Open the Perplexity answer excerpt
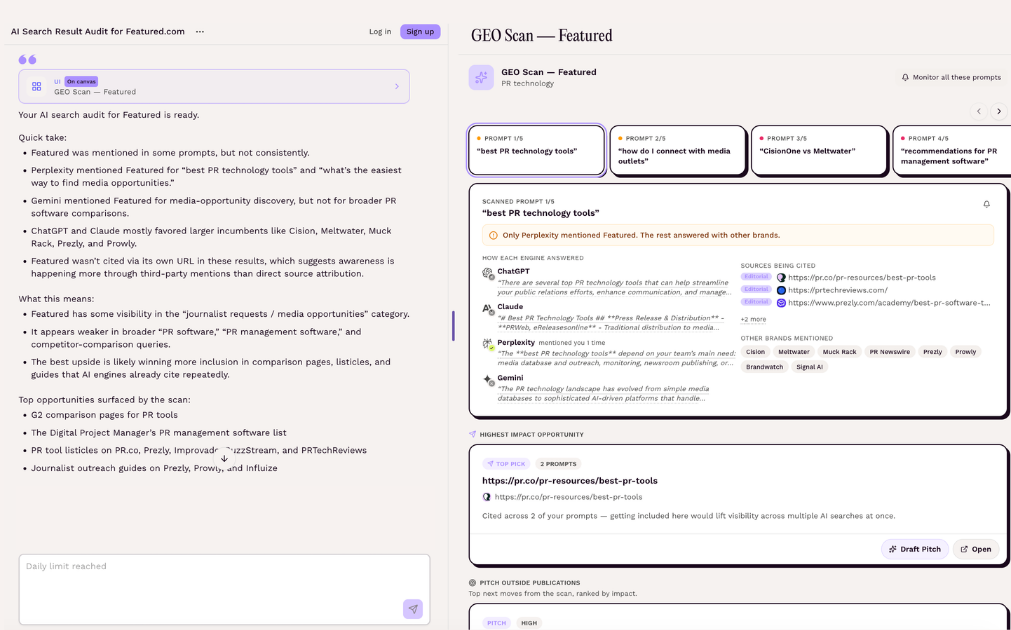The width and height of the screenshot is (1011, 630). (x=616, y=359)
